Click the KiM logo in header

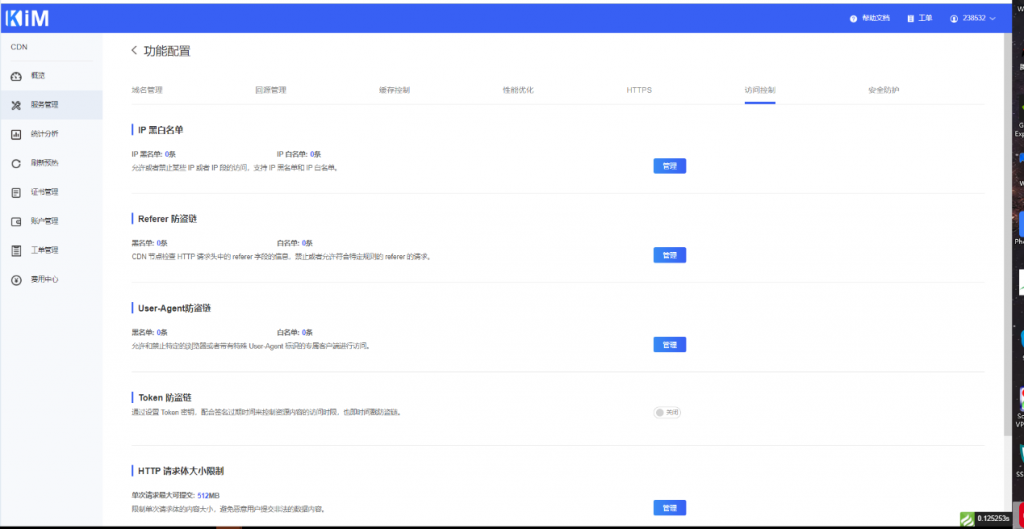pos(27,18)
